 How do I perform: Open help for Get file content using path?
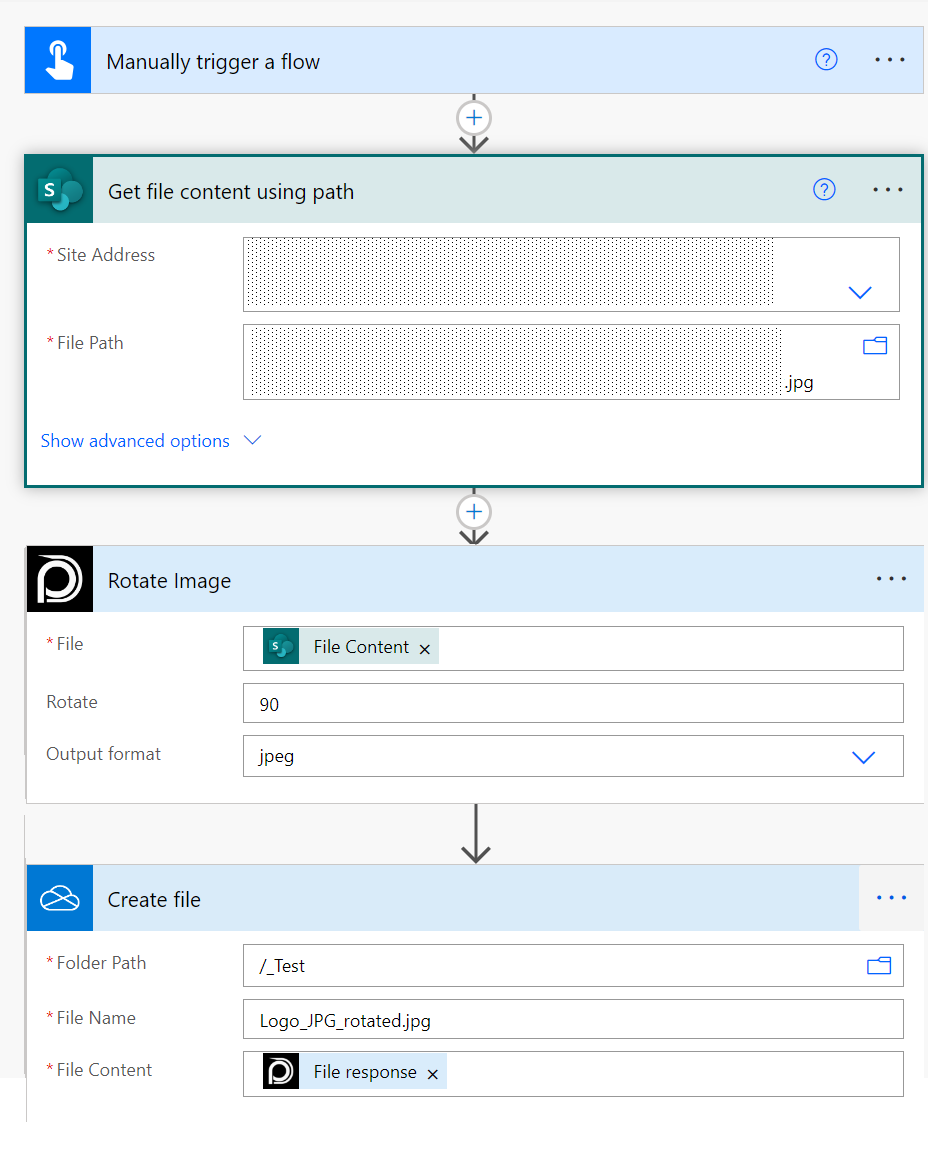pos(824,190)
